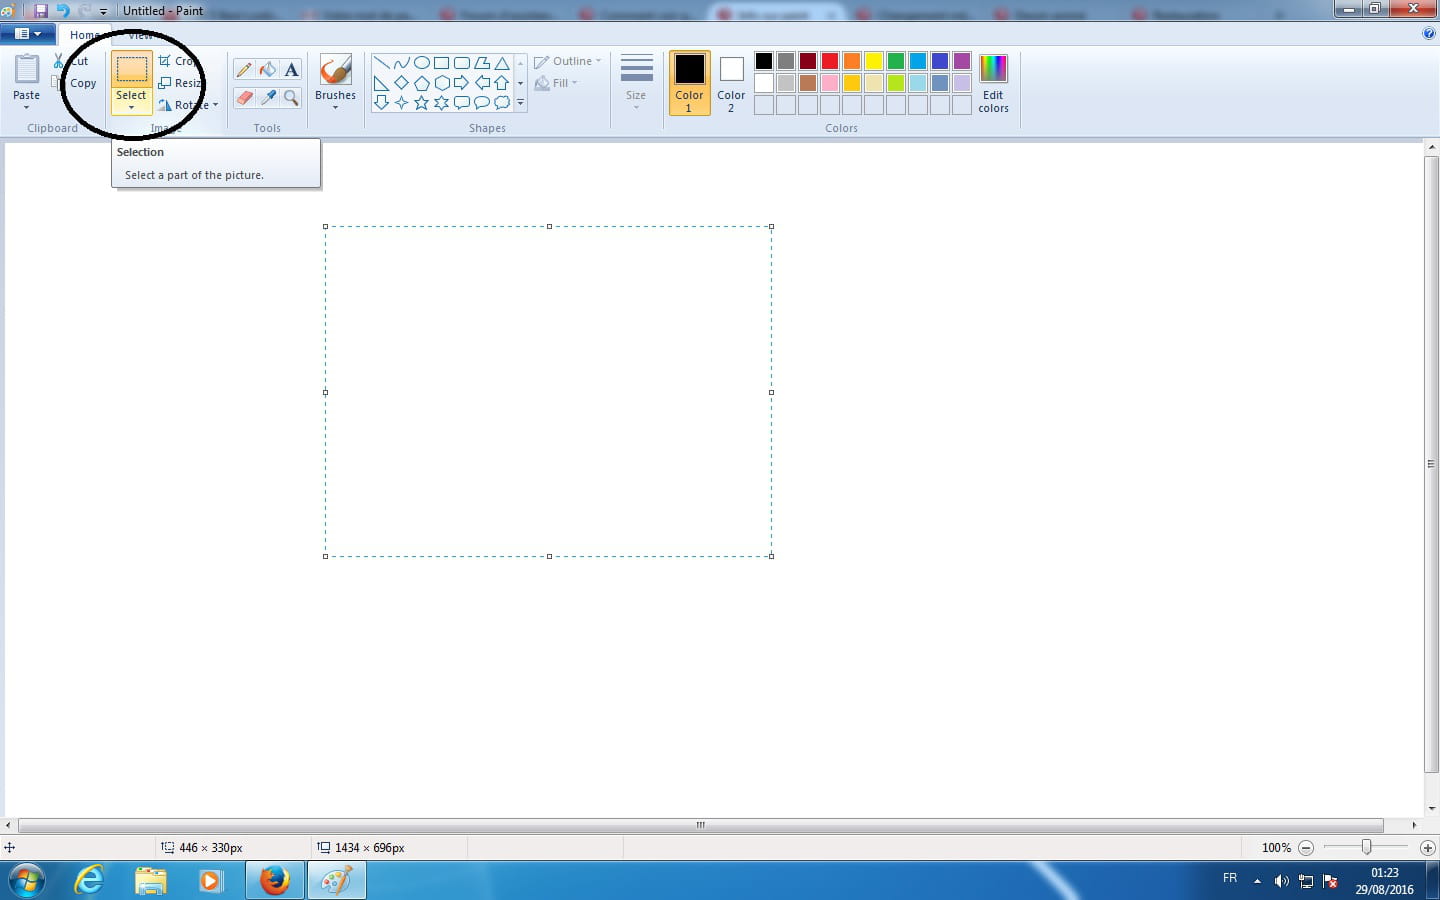Select the Magnifier tool
The width and height of the screenshot is (1440, 900).
click(291, 97)
